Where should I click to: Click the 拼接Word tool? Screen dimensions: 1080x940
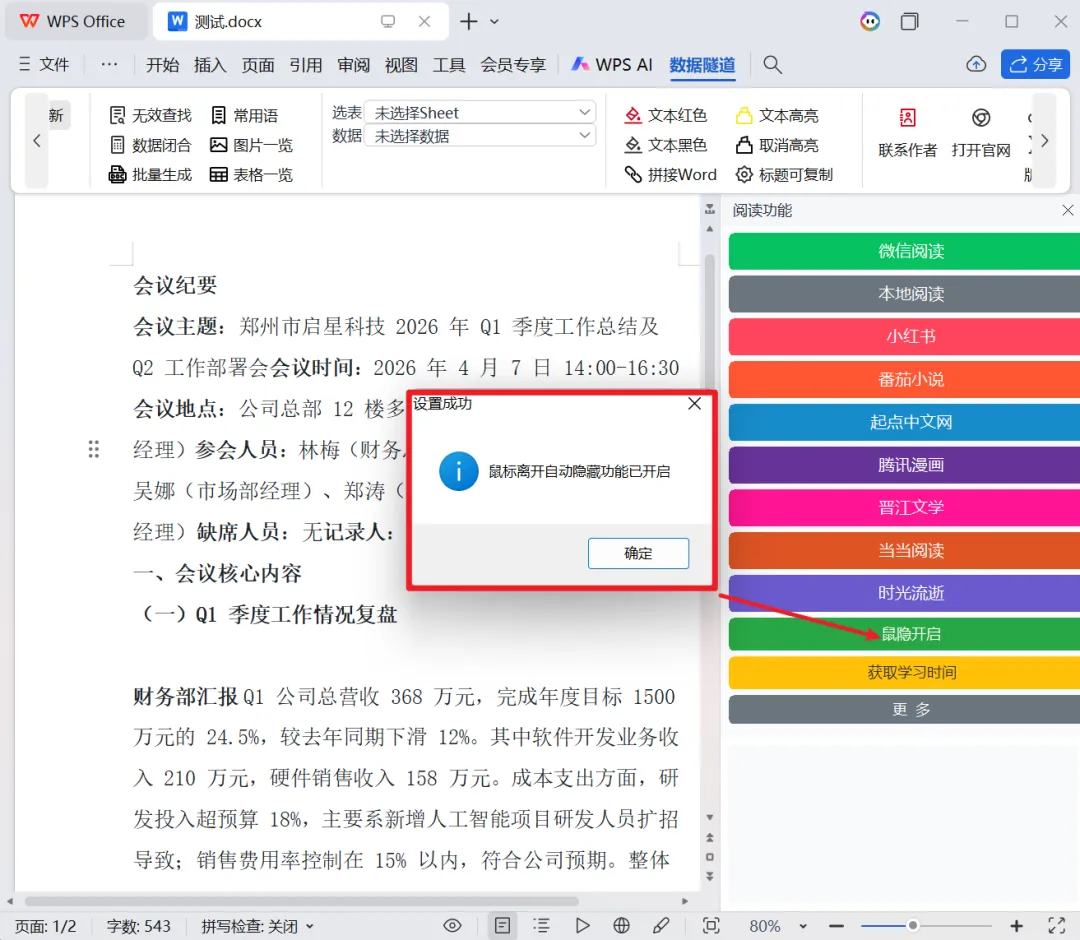[670, 174]
